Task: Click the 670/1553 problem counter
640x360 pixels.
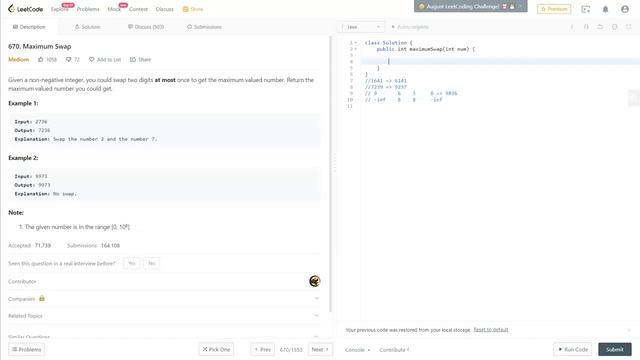Action: tap(291, 350)
